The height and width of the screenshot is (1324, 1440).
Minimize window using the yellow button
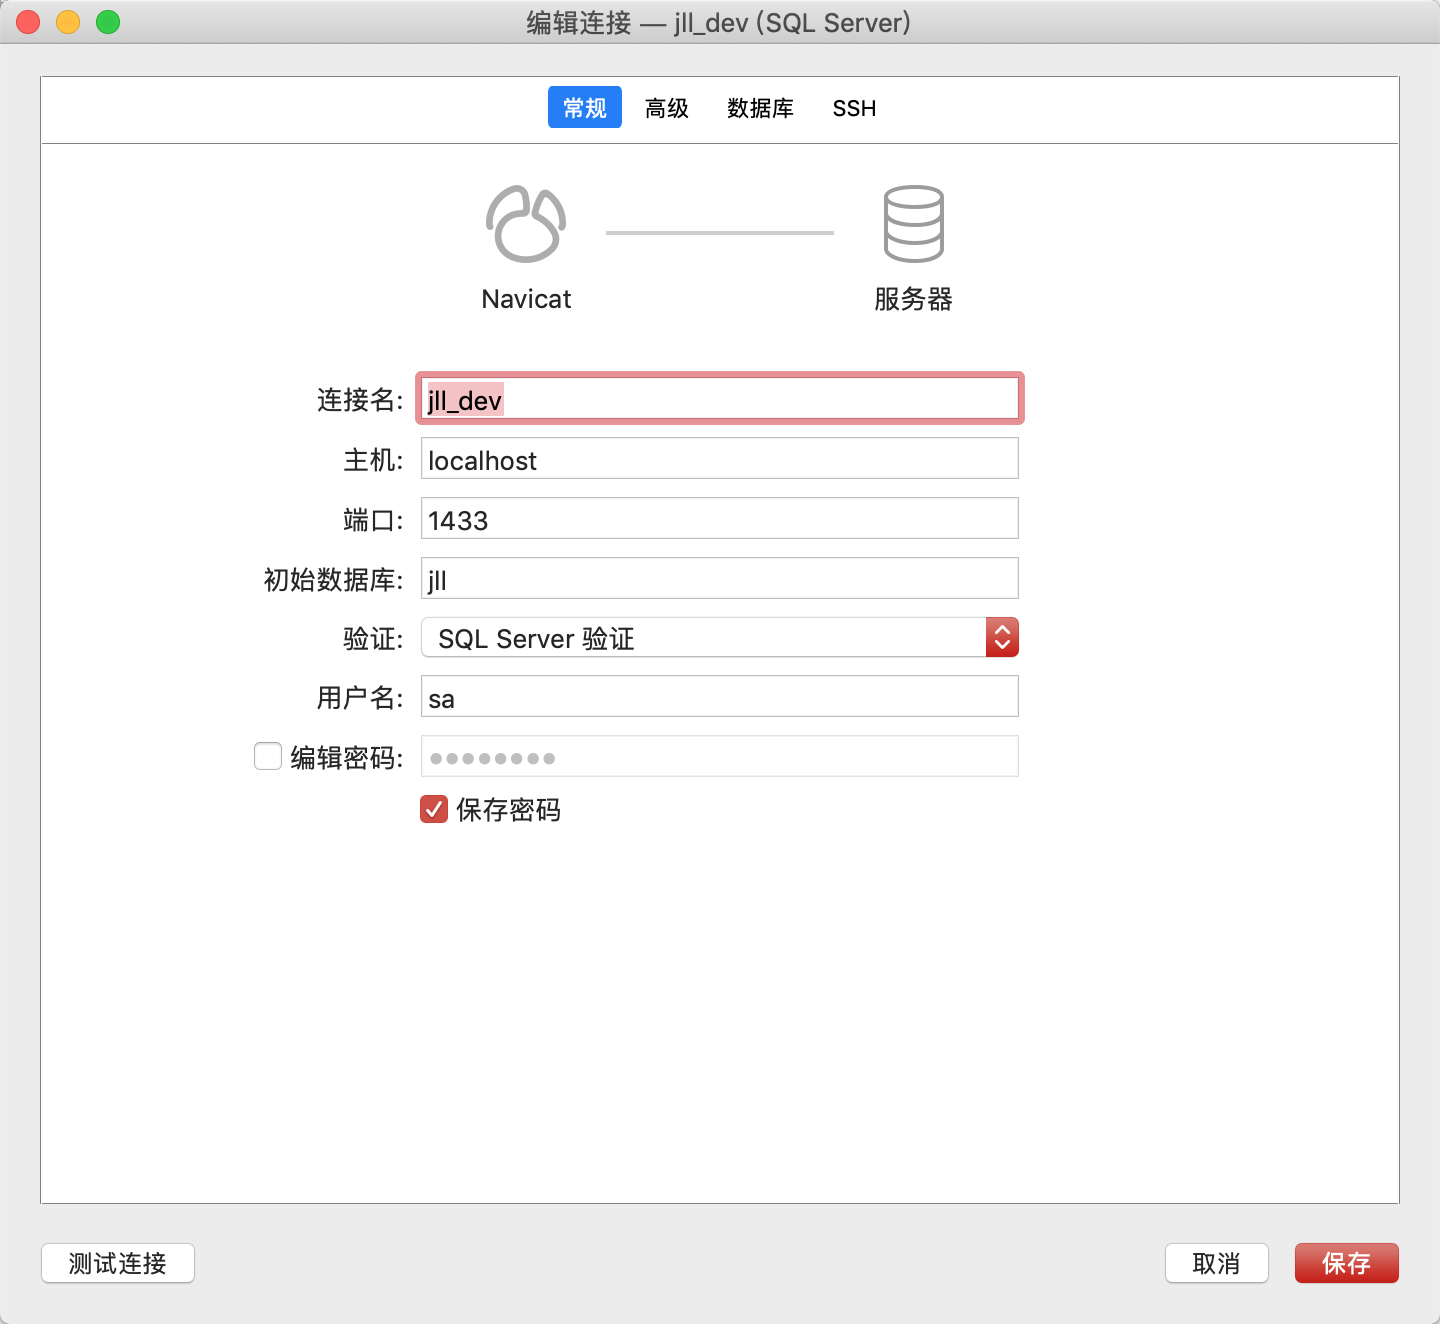point(68,22)
